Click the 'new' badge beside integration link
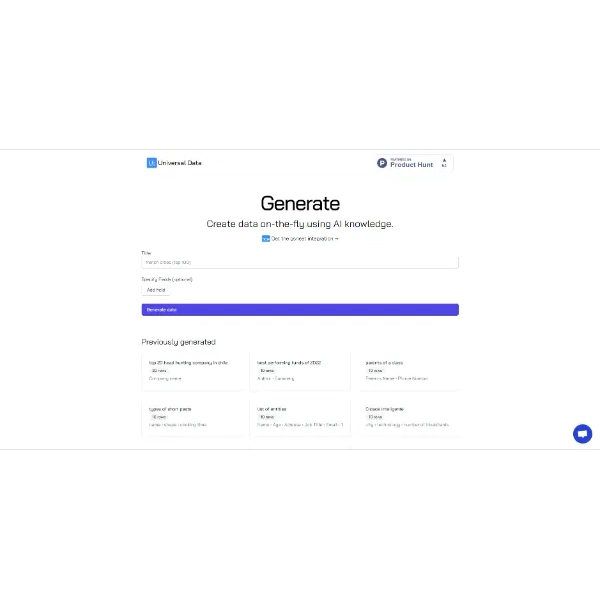600x600 pixels. click(x=266, y=239)
